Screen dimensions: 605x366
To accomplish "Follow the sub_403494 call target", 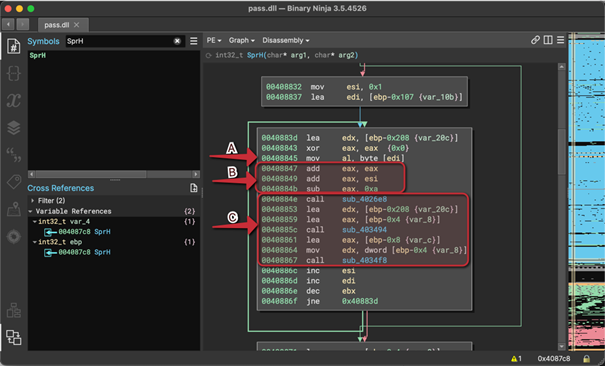I will [364, 230].
